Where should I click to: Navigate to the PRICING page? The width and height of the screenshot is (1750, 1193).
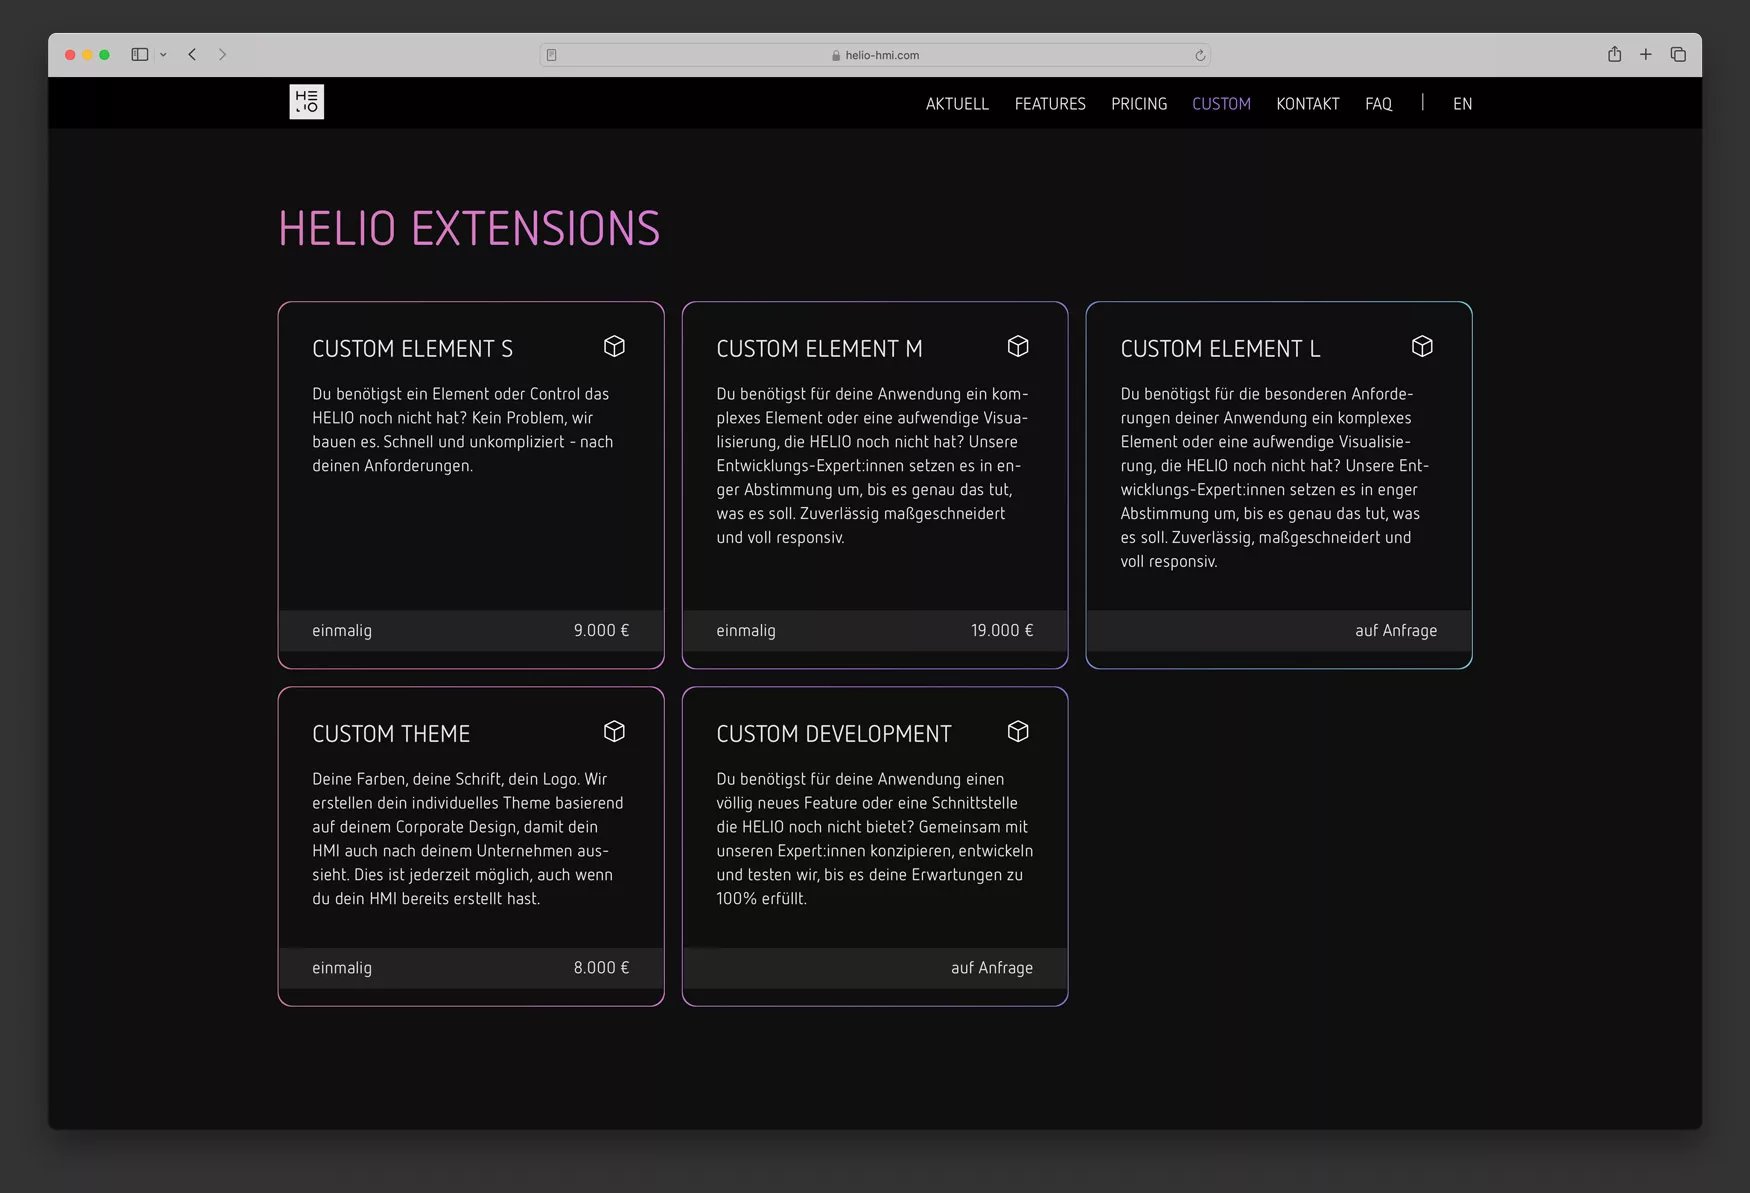click(1138, 104)
